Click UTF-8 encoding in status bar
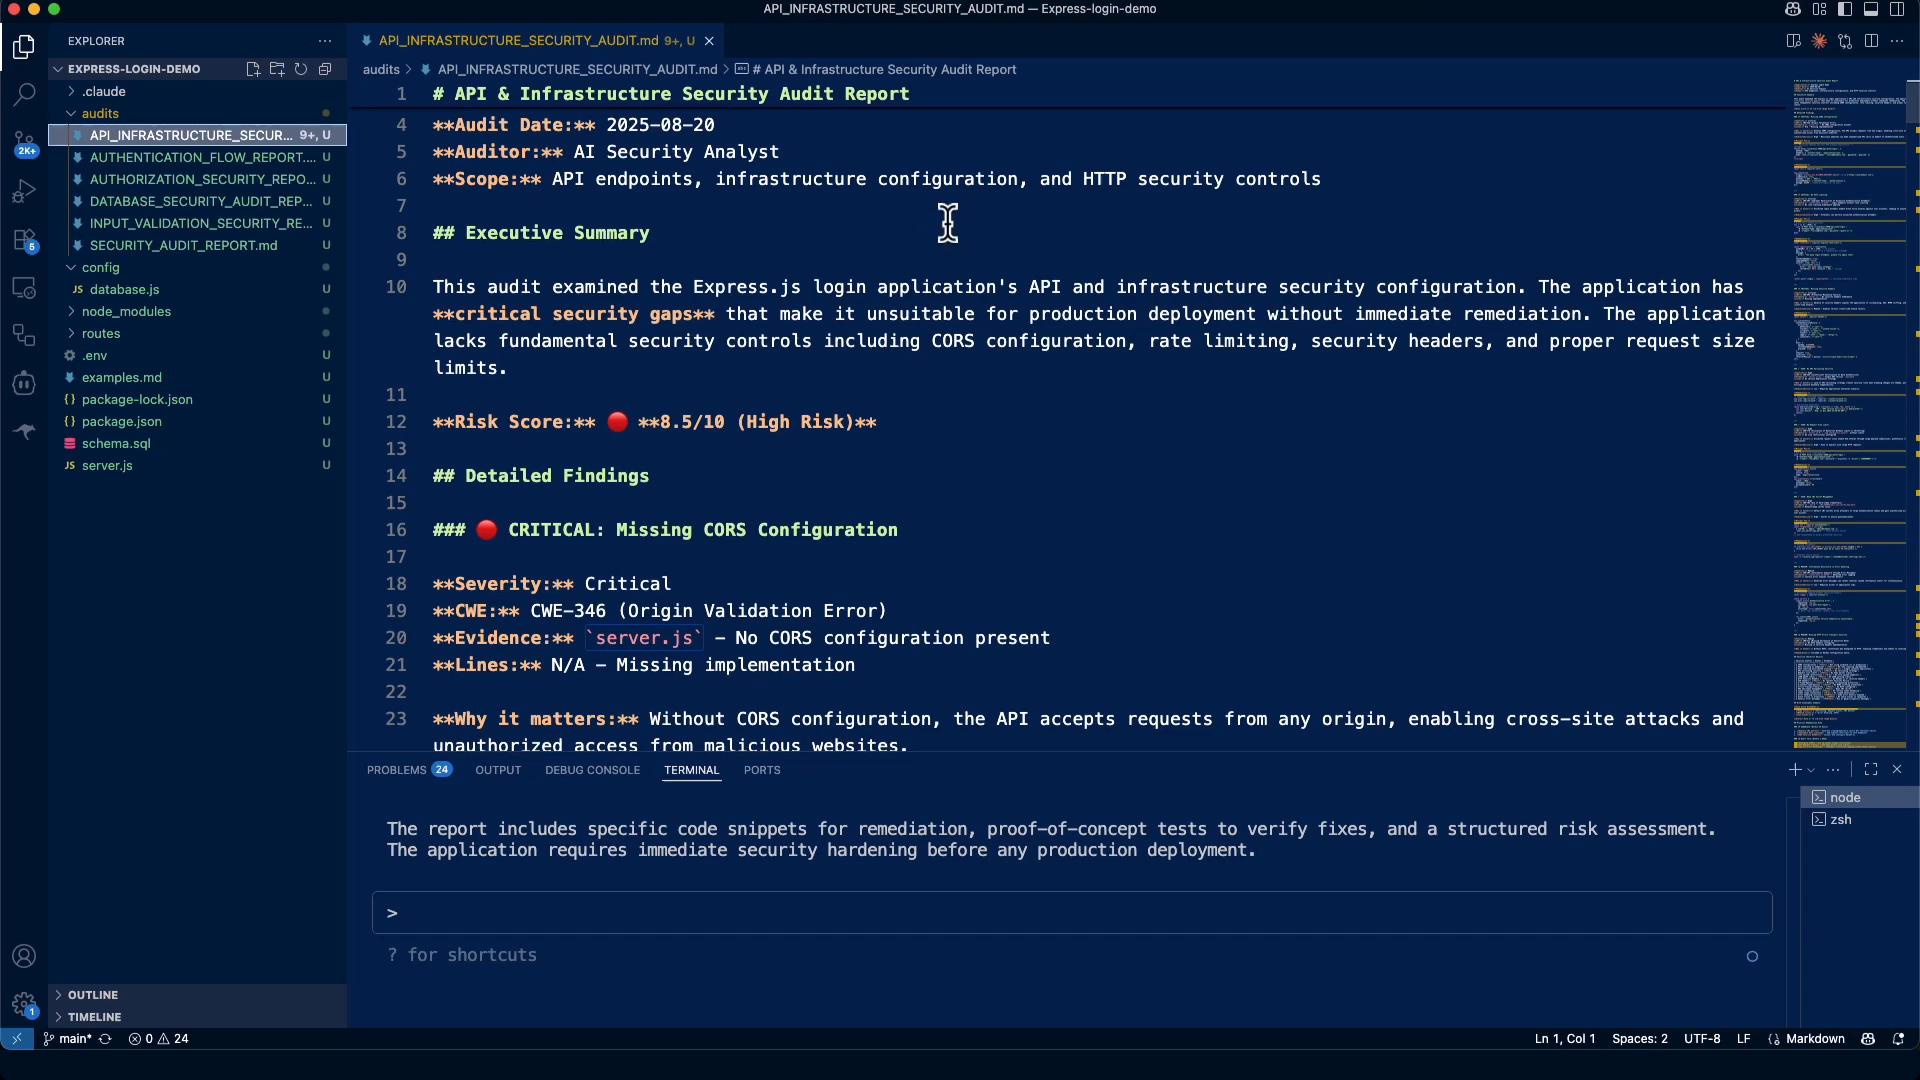 pyautogui.click(x=1702, y=1039)
